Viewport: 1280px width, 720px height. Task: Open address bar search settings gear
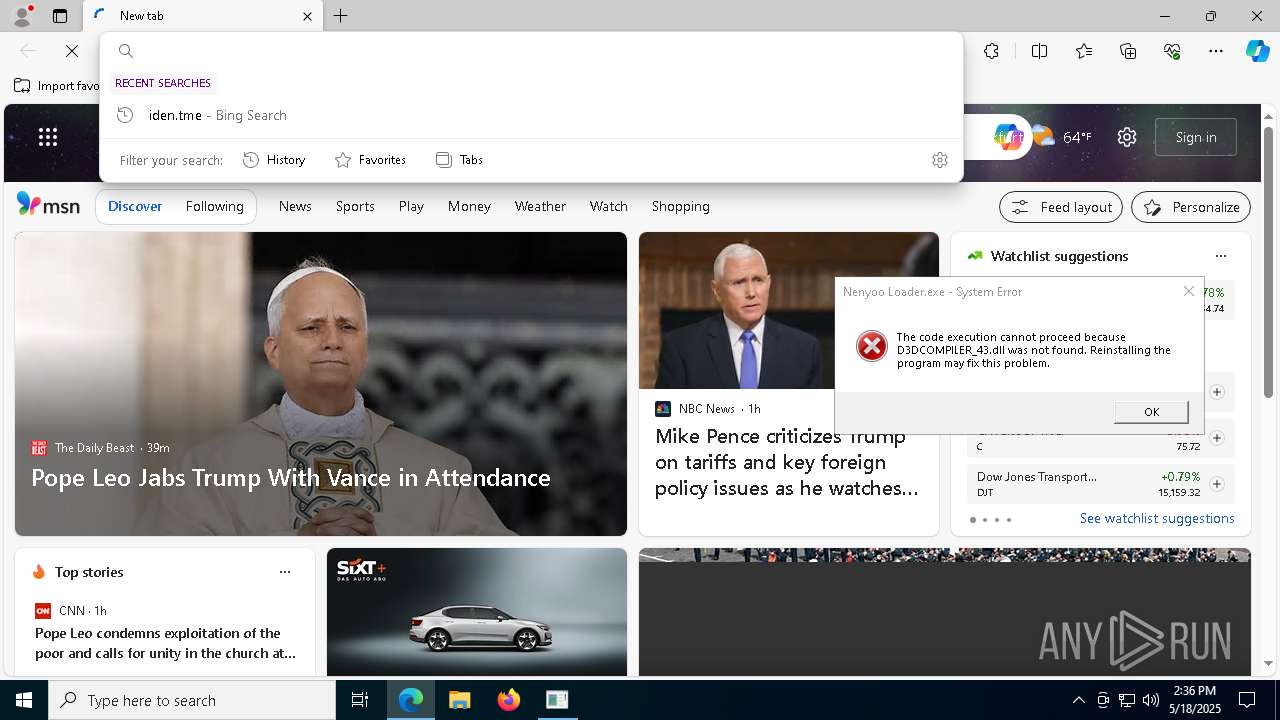(939, 160)
